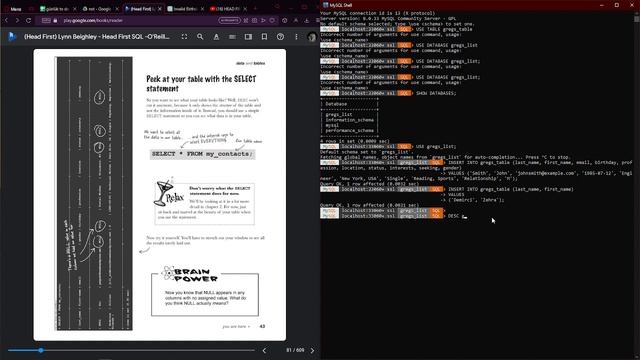Image resolution: width=640 pixels, height=360 pixels.
Task: Click the SELECT * FROM my_contacts code
Action: click(x=202, y=154)
